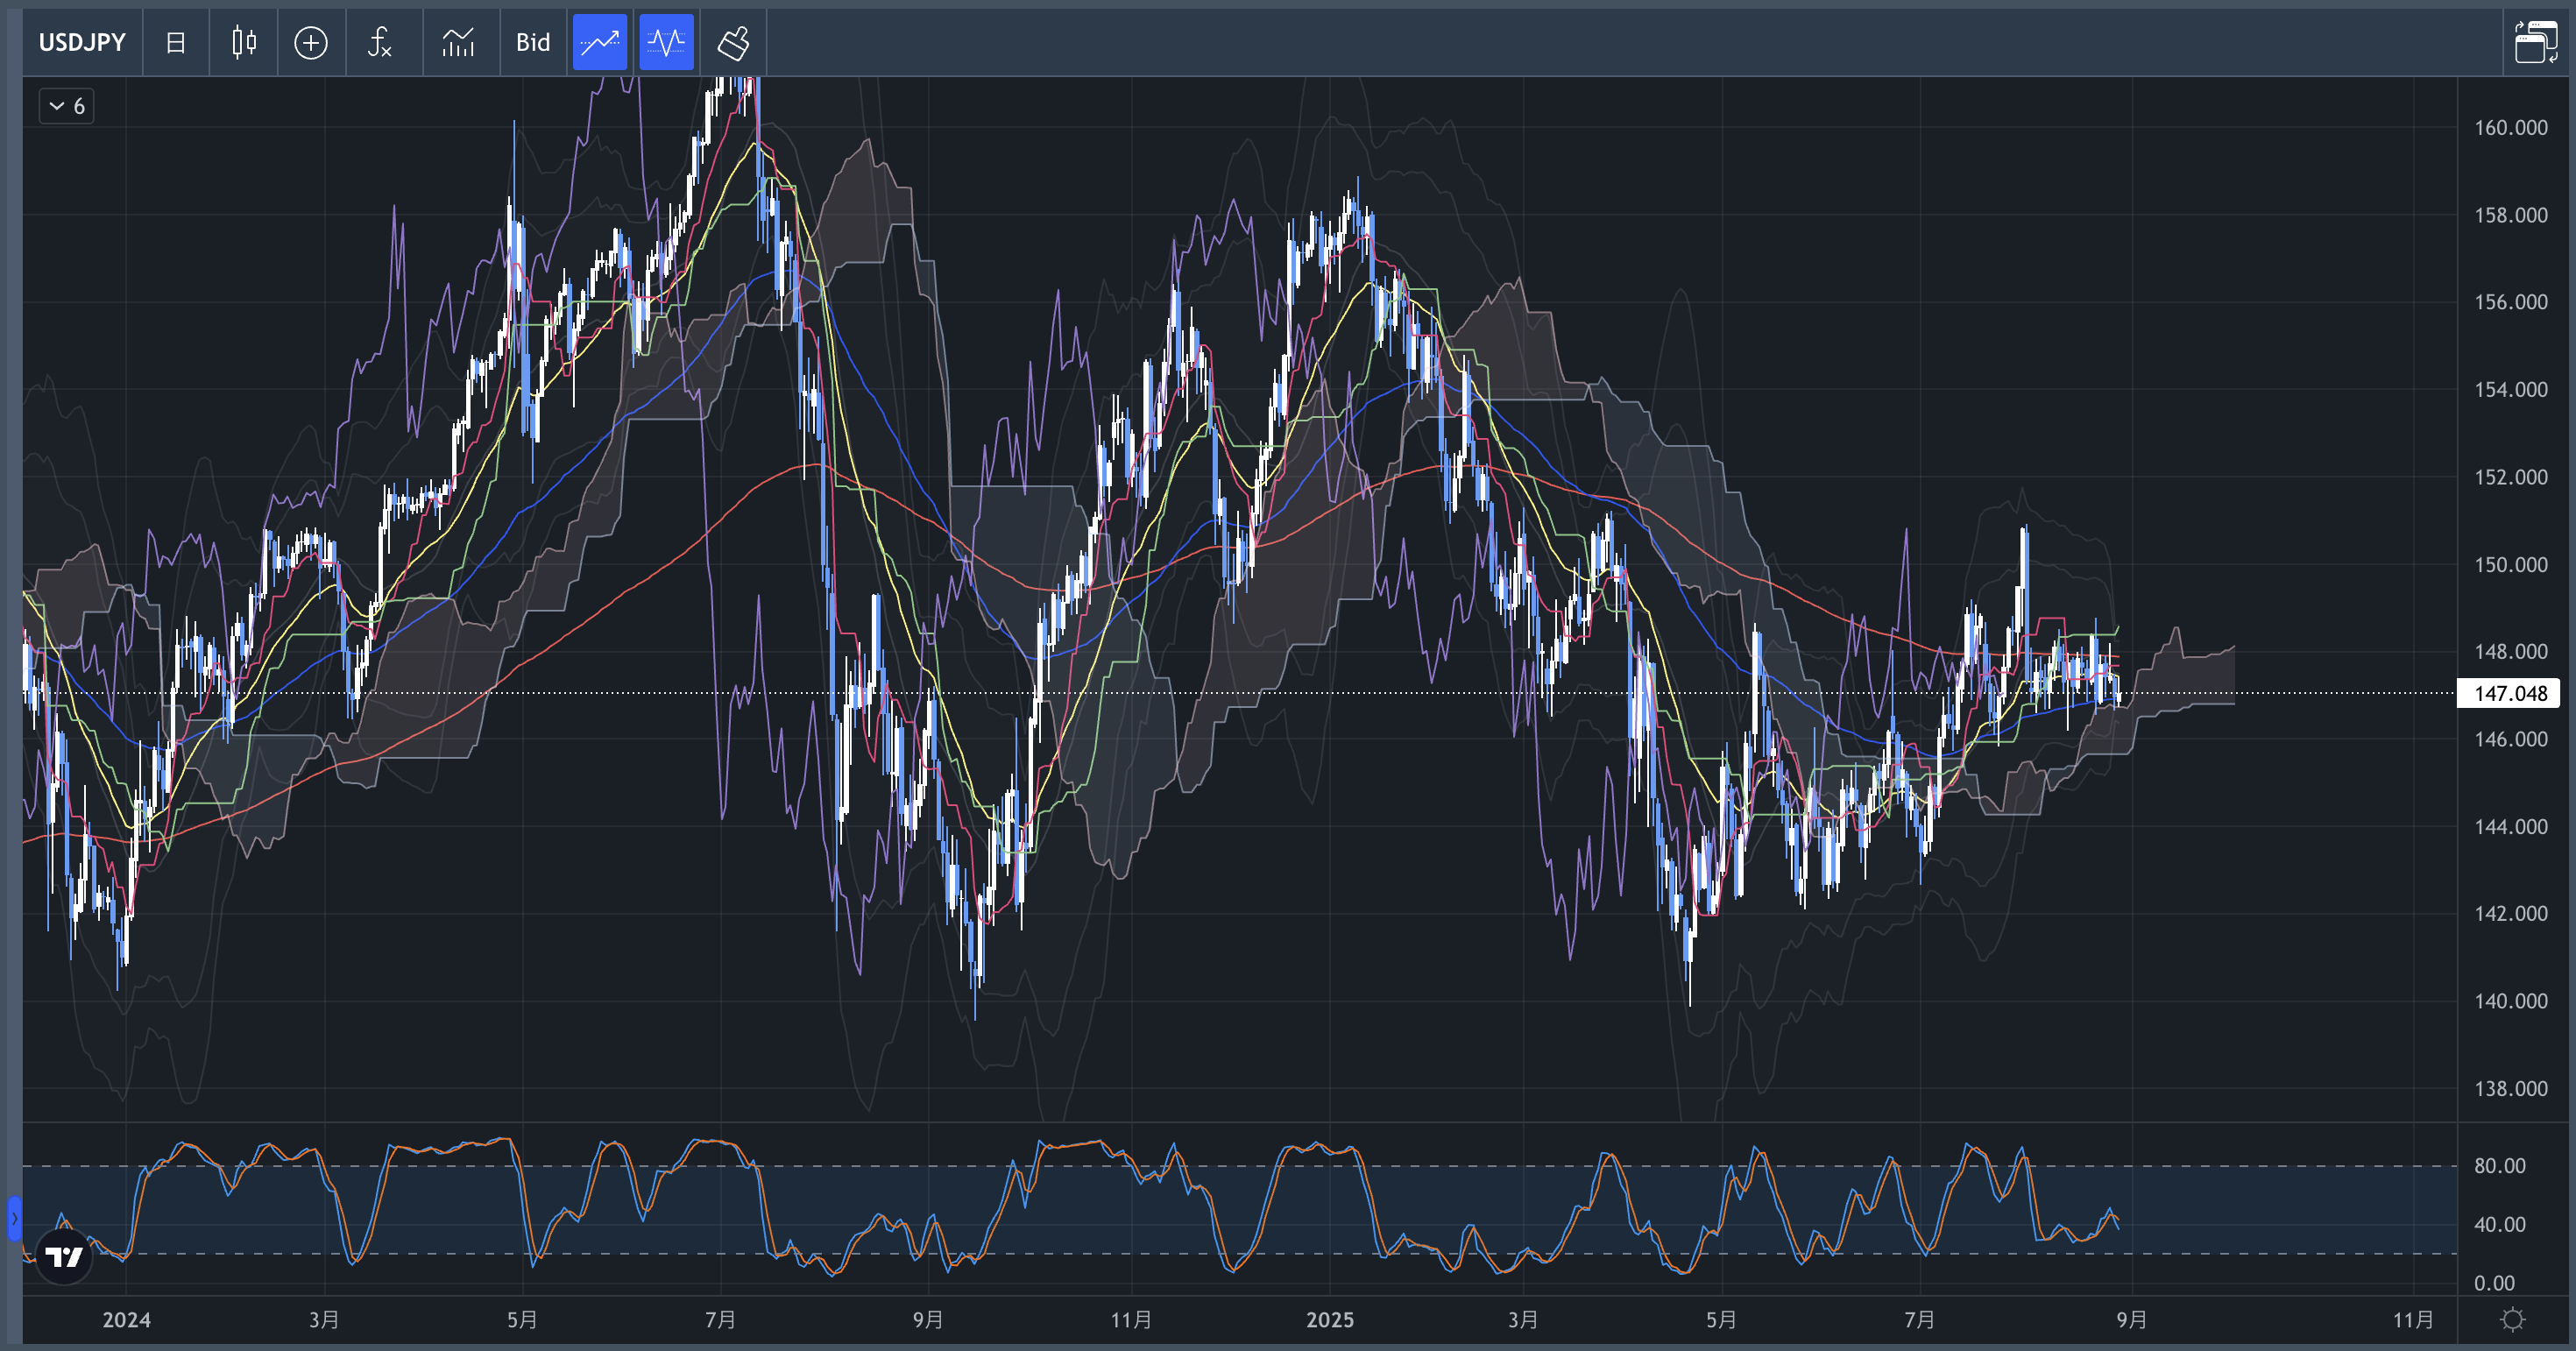
Task: Click the compare/add symbol plus icon
Action: 311,43
